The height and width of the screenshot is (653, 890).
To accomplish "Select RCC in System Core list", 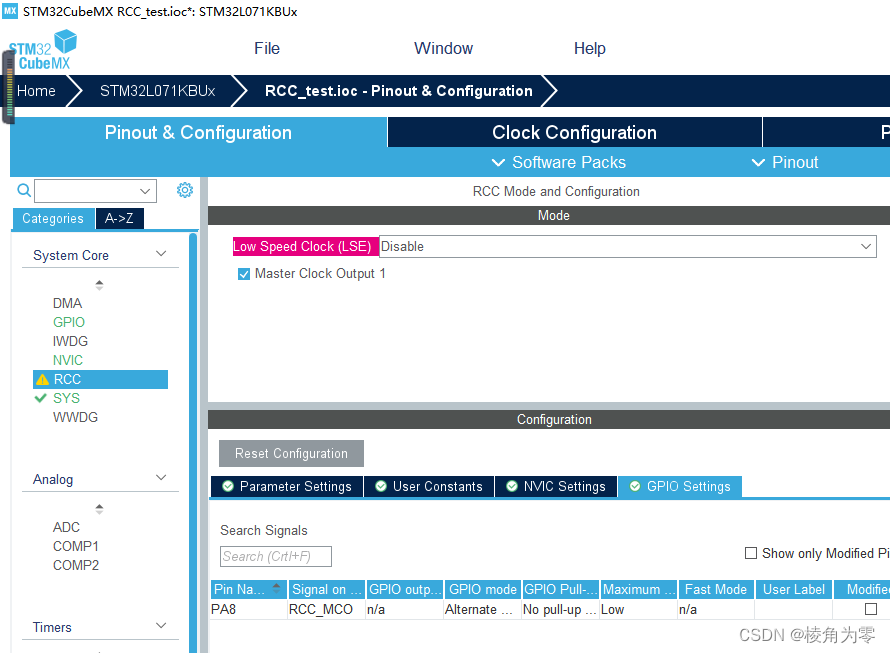I will [100, 379].
